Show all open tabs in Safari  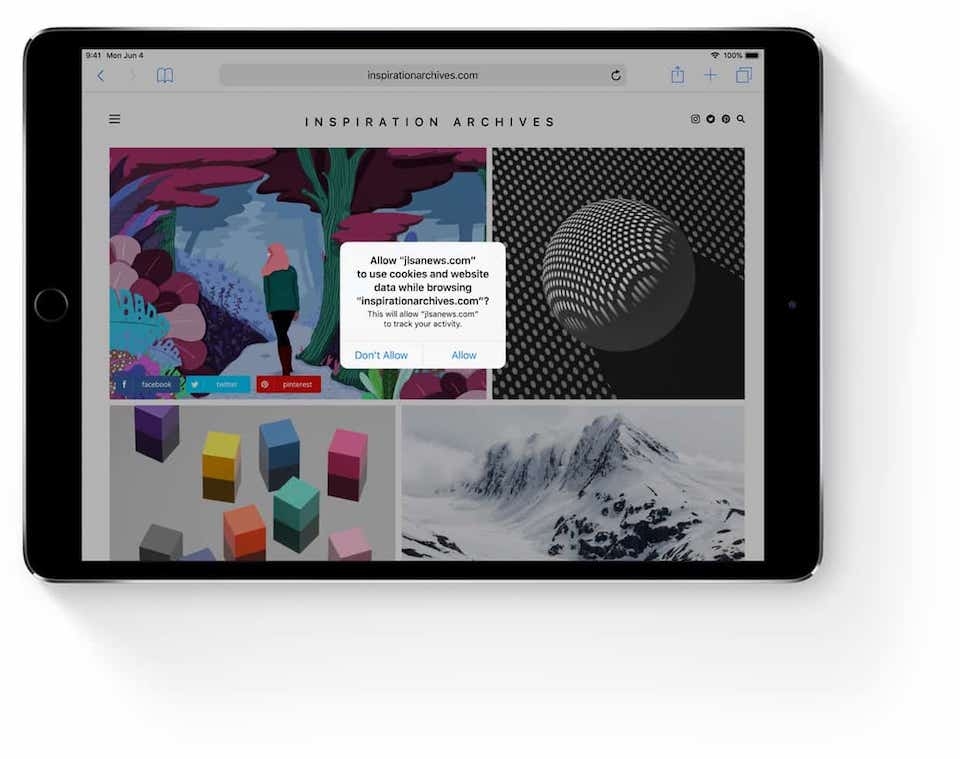[743, 74]
